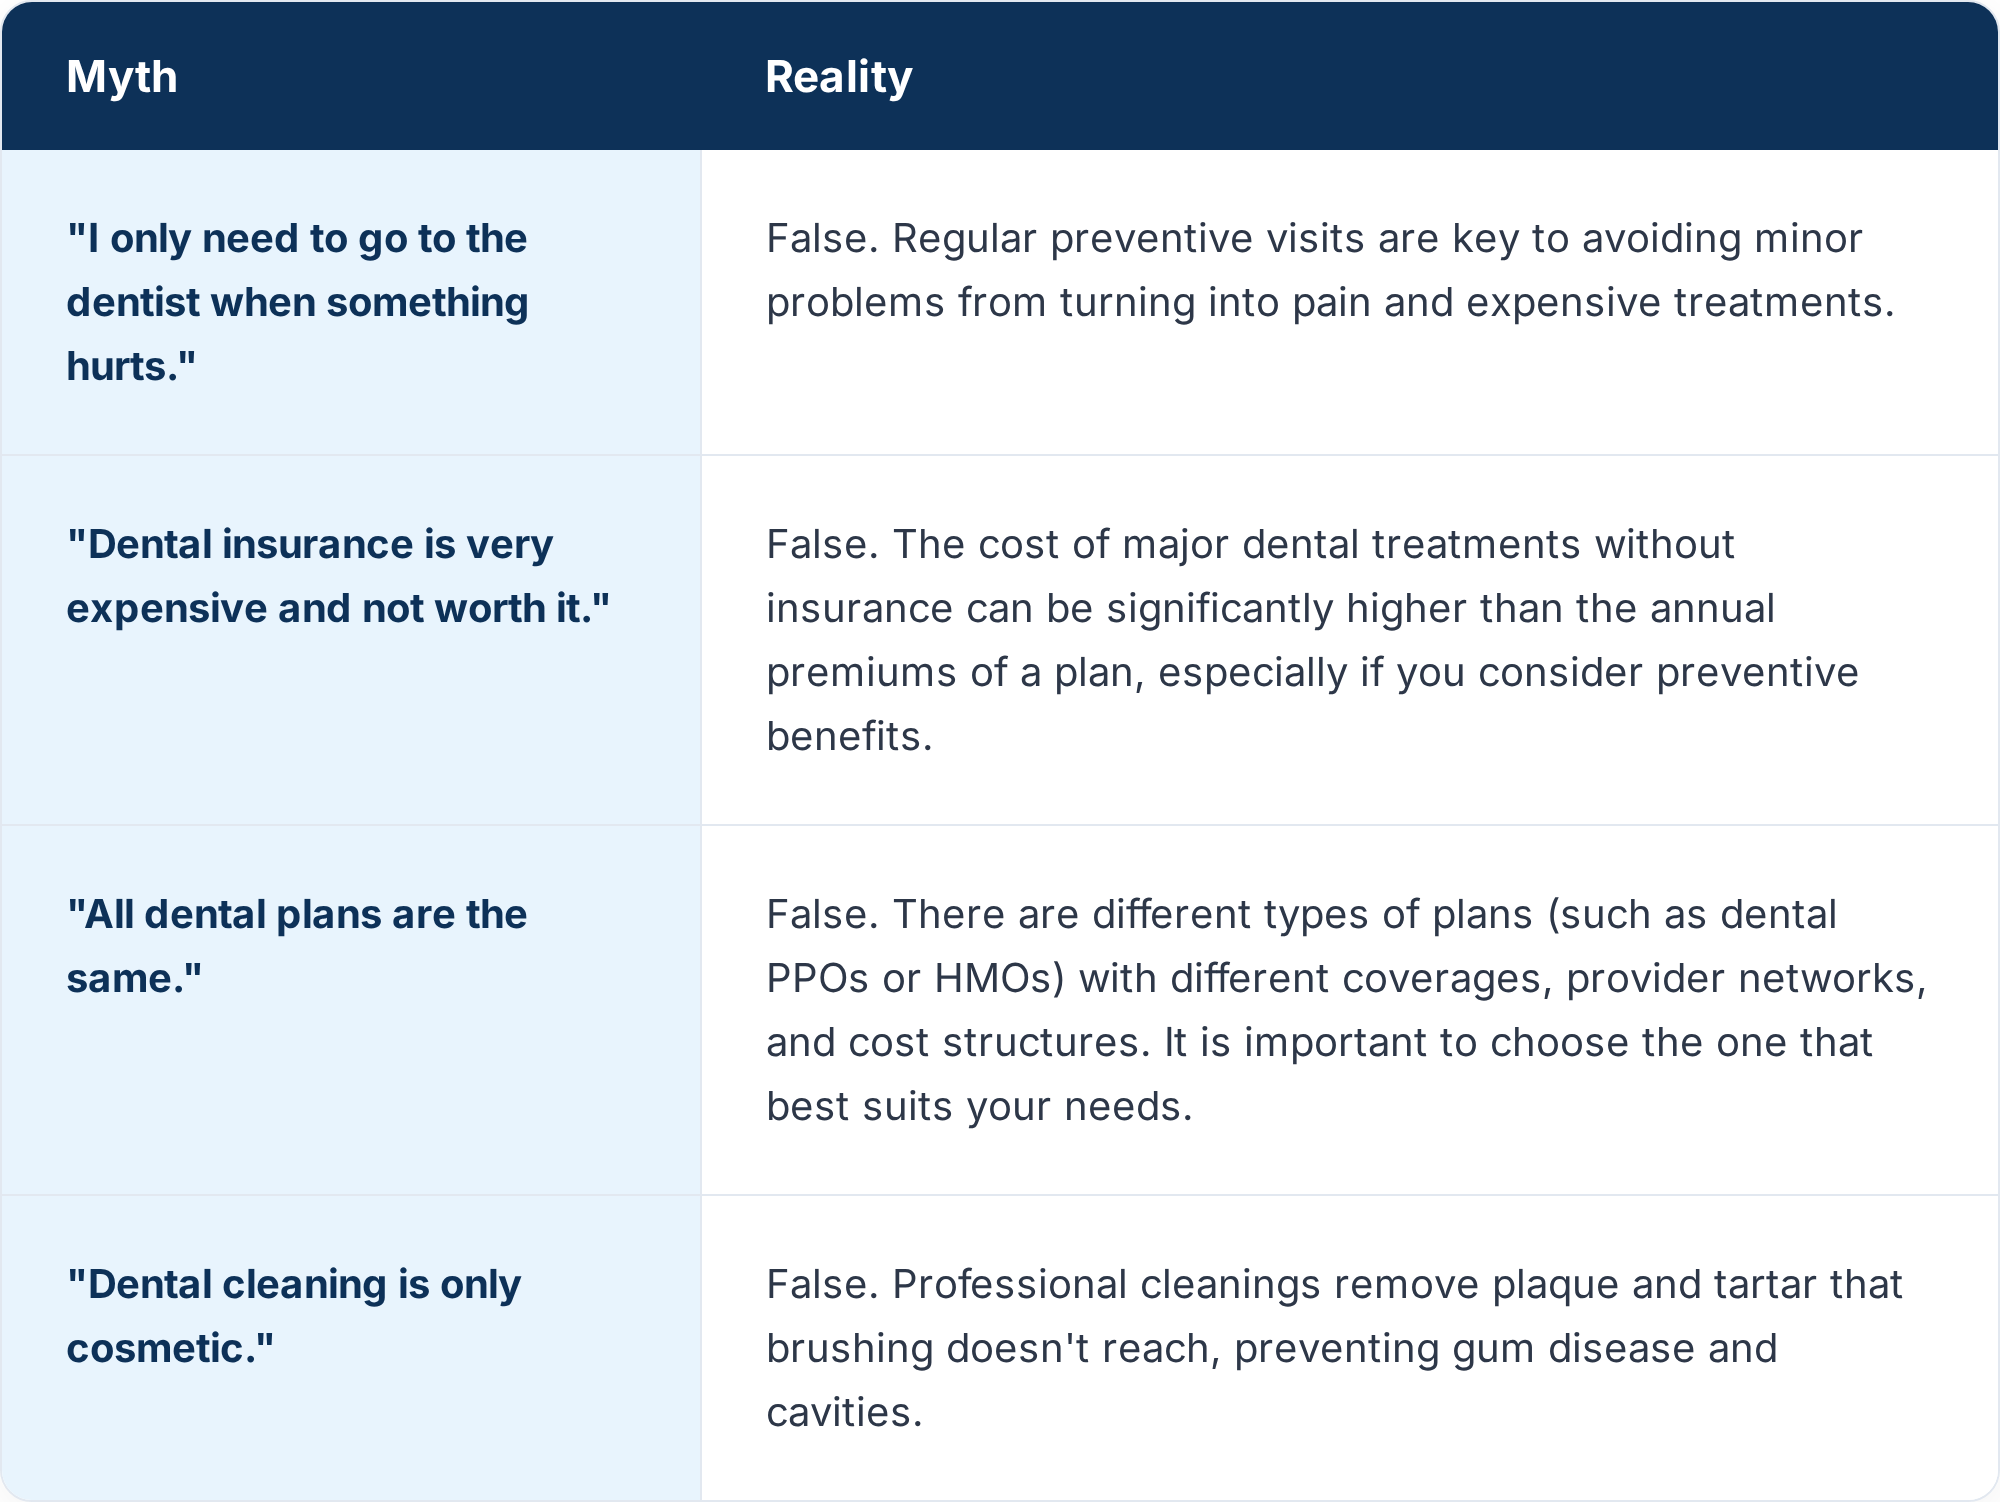
Task: Click the reality text about regular preventive visits
Action: [1330, 270]
